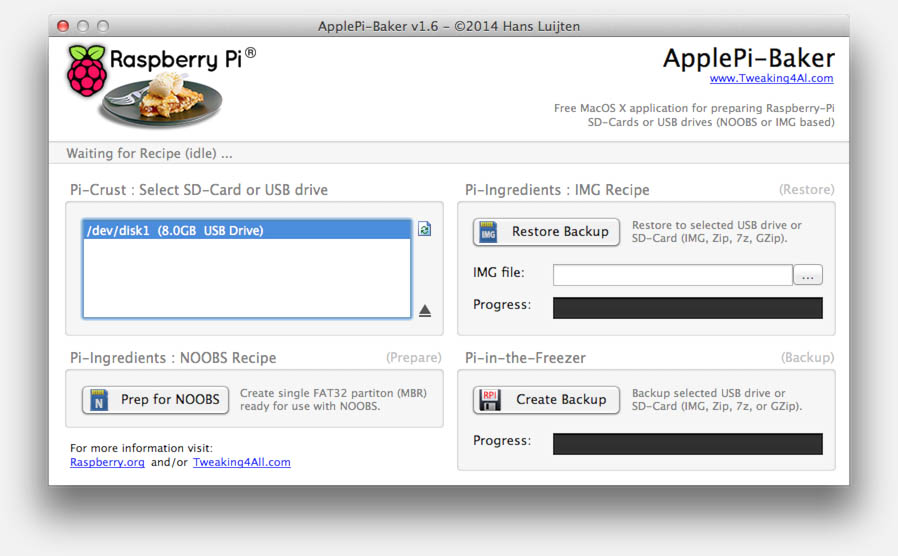Click the Pi-Crust section heading

point(199,190)
